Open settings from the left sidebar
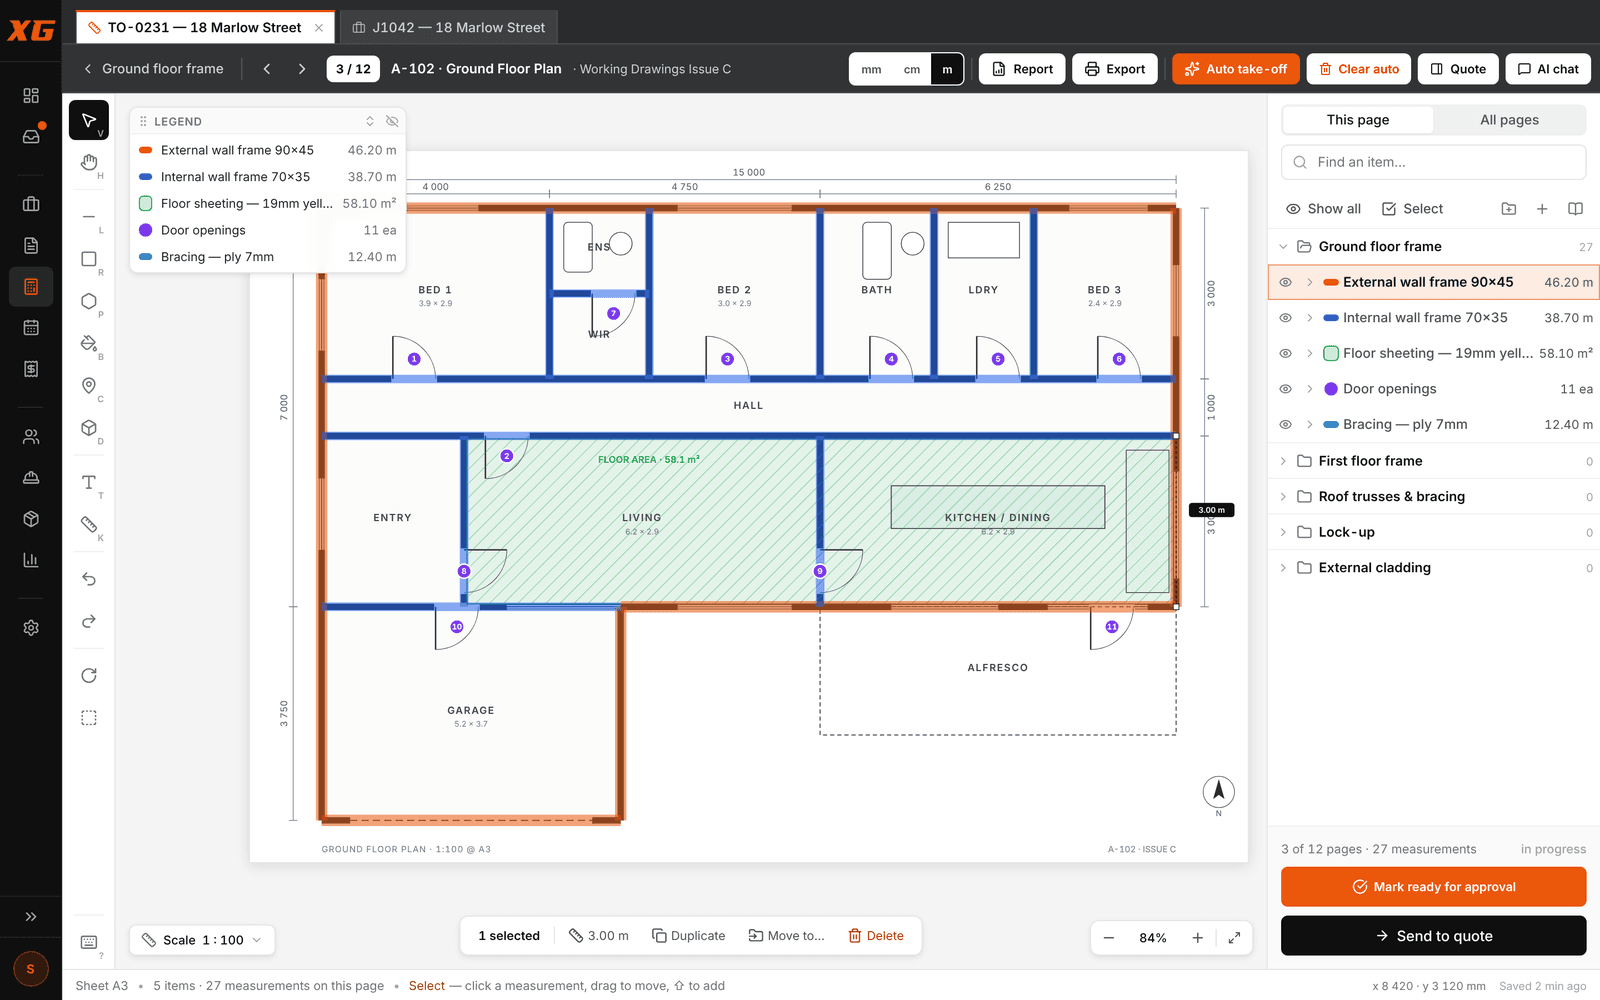This screenshot has width=1600, height=1000. click(x=31, y=628)
